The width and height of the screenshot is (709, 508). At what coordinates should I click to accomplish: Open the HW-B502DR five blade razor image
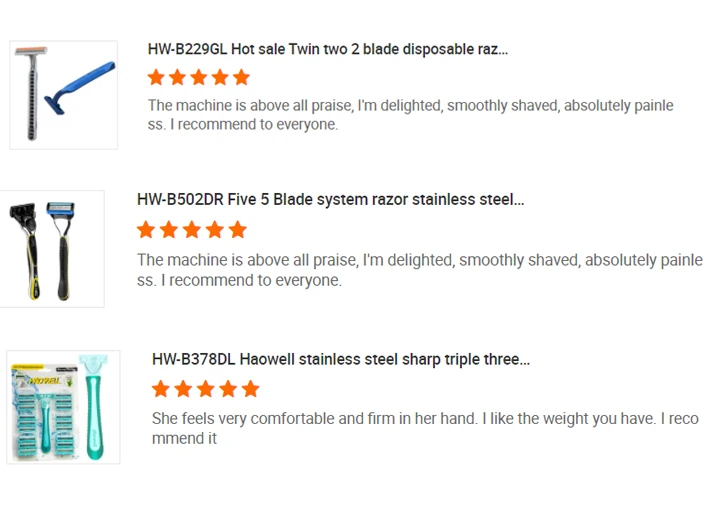[x=51, y=249]
